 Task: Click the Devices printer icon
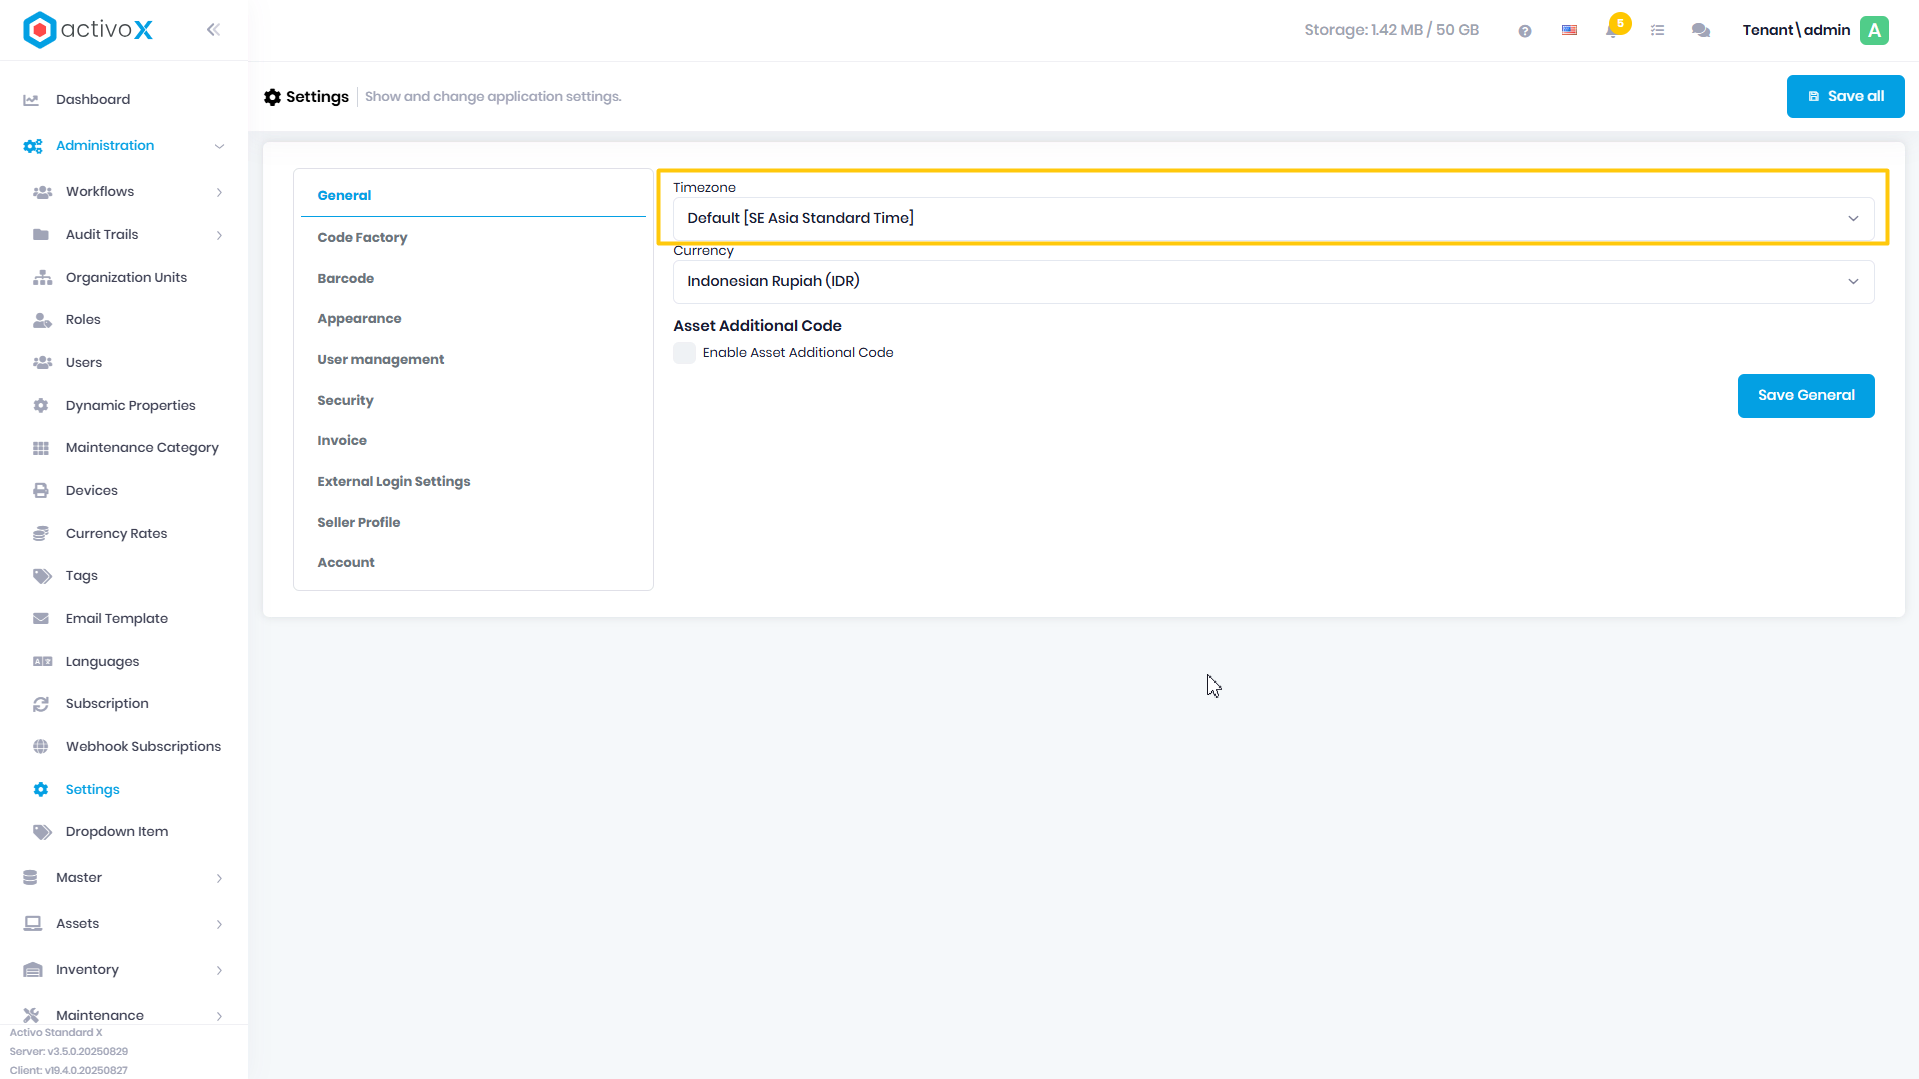click(x=41, y=491)
